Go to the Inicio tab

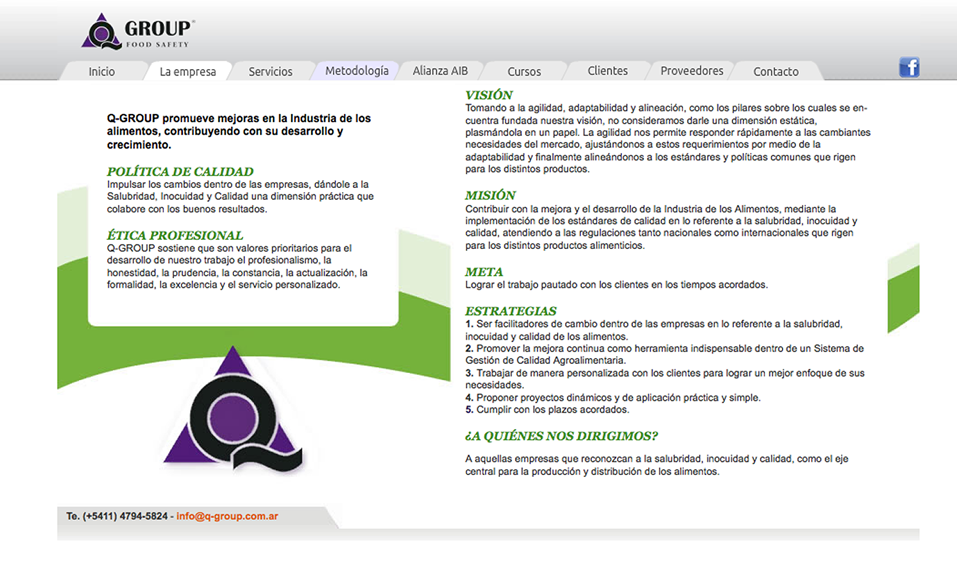click(x=101, y=71)
